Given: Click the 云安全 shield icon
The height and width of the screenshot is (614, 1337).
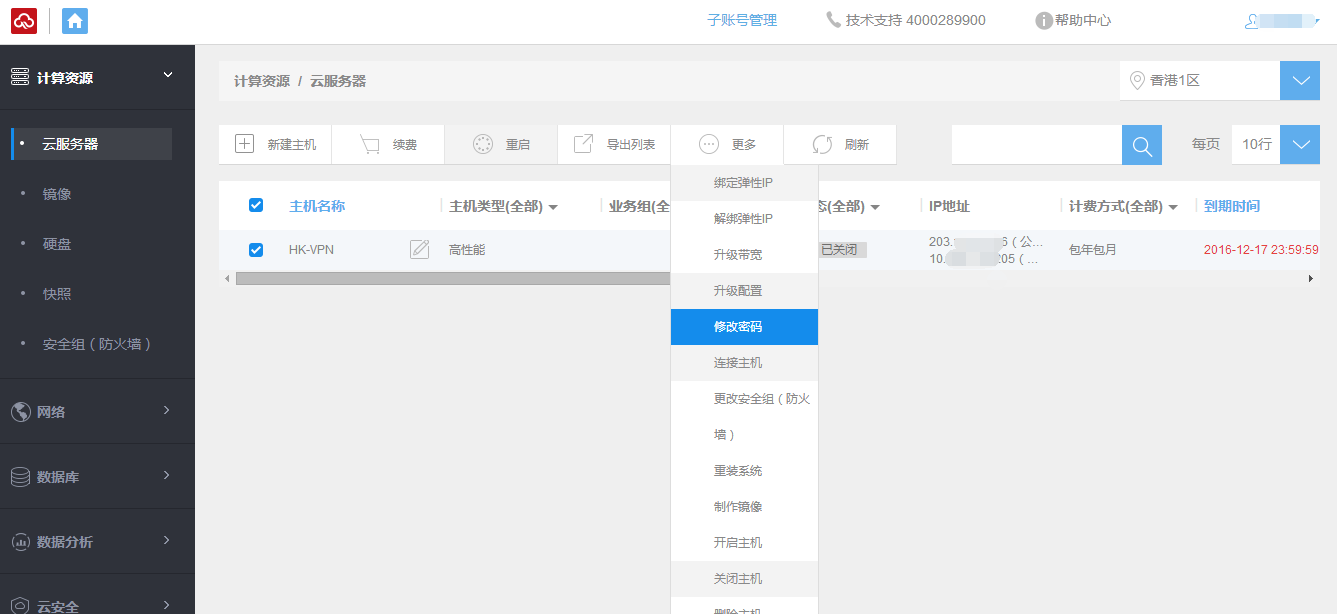Looking at the screenshot, I should [x=20, y=606].
